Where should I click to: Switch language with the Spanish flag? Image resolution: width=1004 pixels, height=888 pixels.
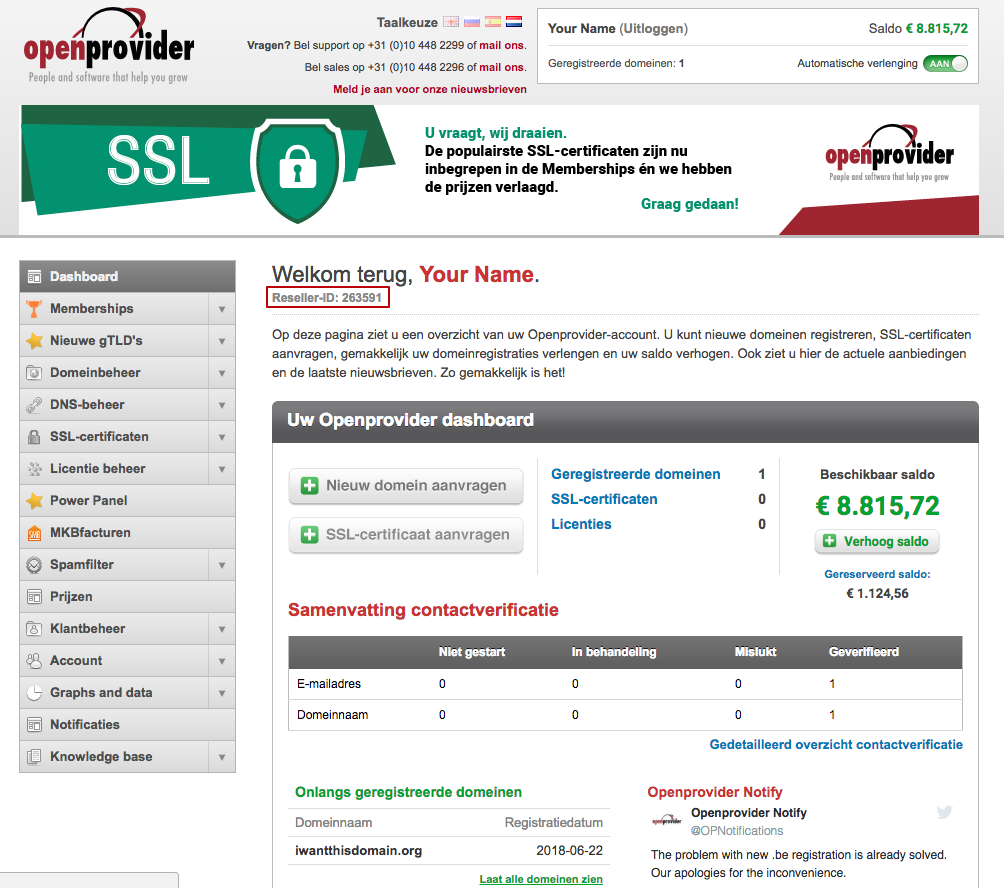pos(493,22)
